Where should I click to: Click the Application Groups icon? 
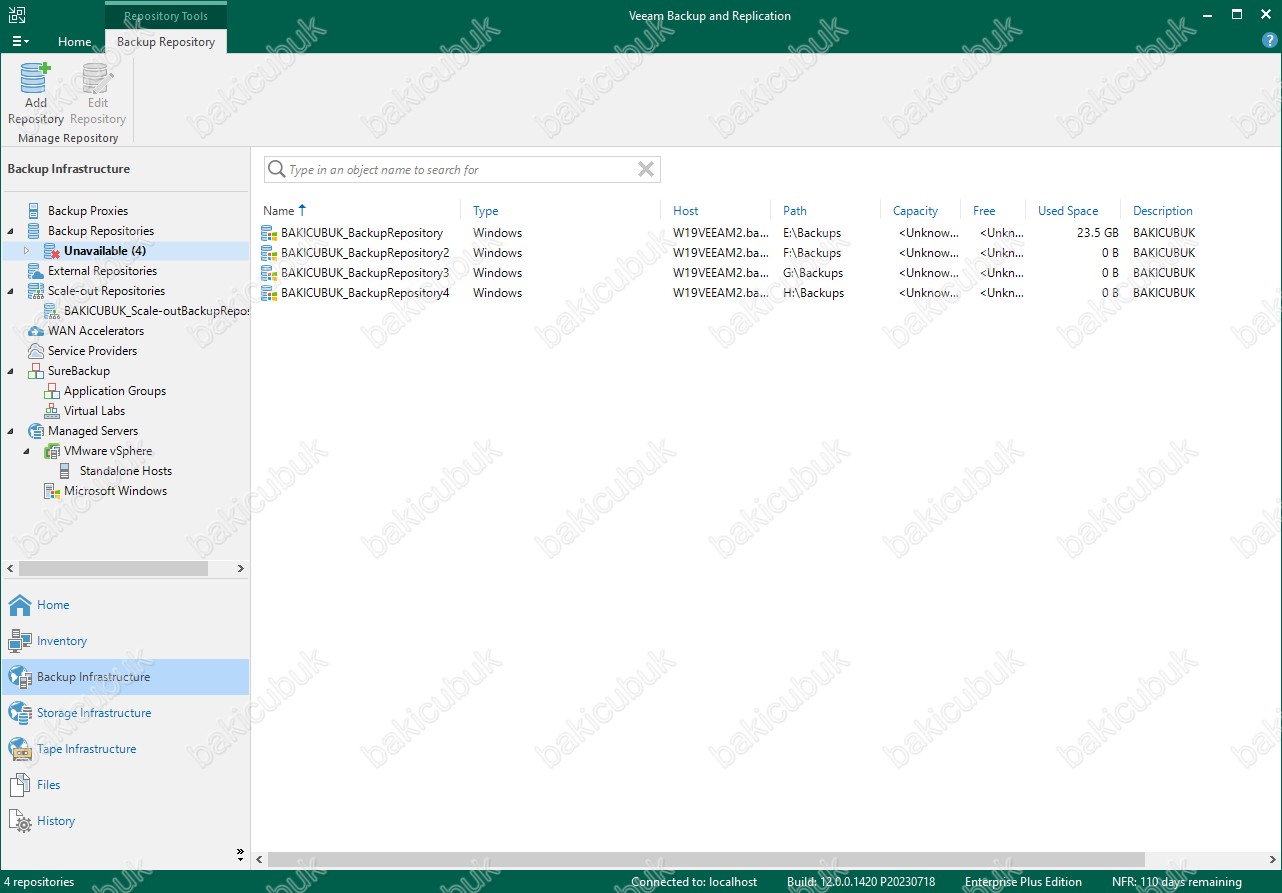tap(52, 391)
